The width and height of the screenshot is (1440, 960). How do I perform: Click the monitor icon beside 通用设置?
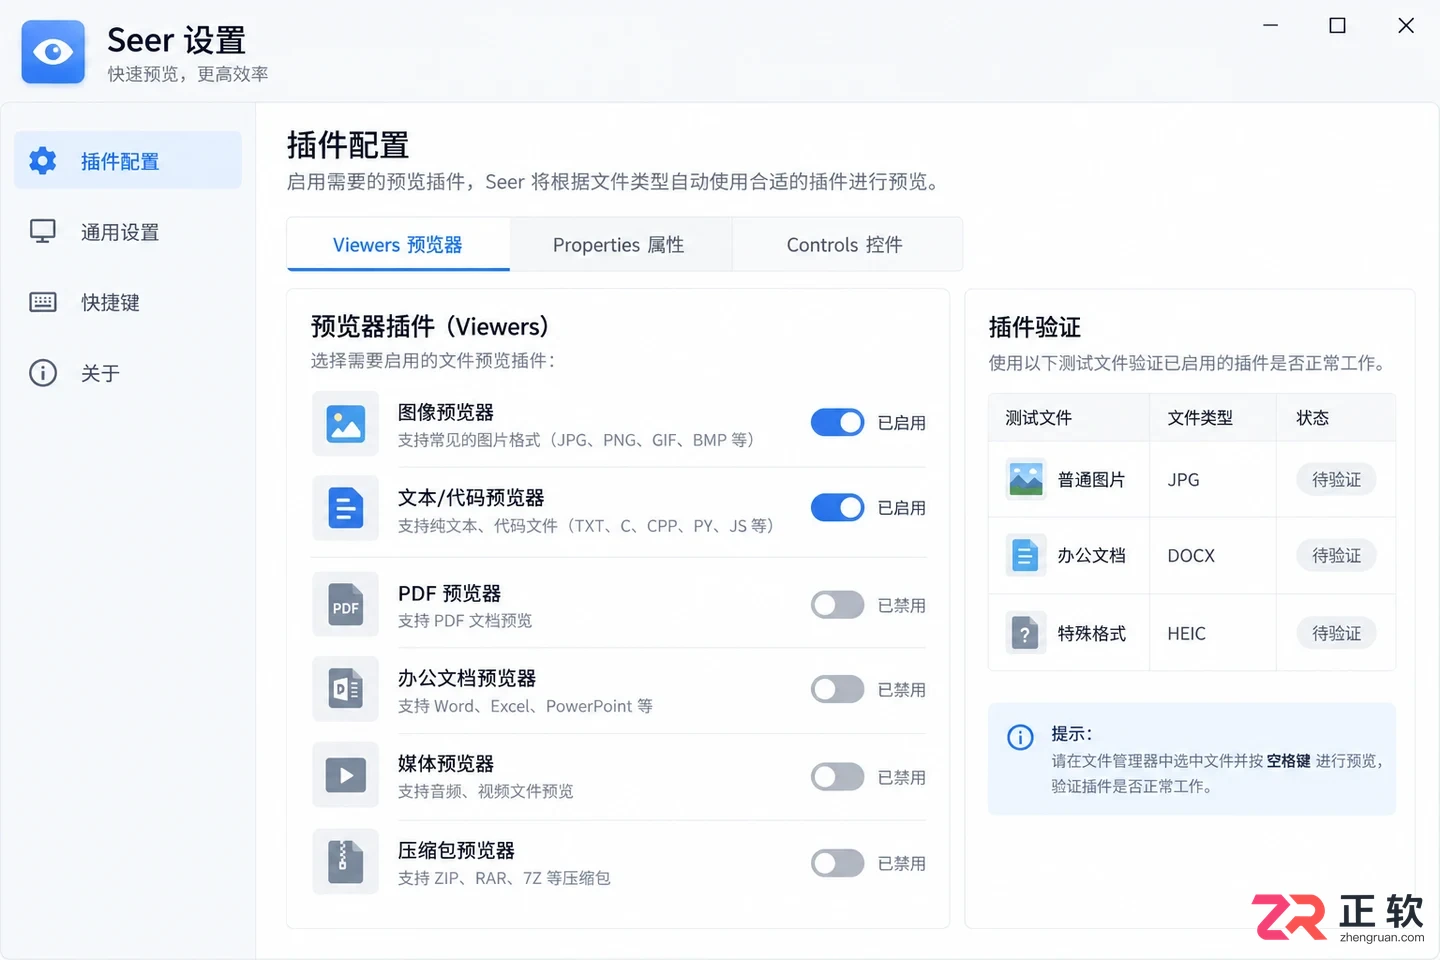(x=43, y=232)
